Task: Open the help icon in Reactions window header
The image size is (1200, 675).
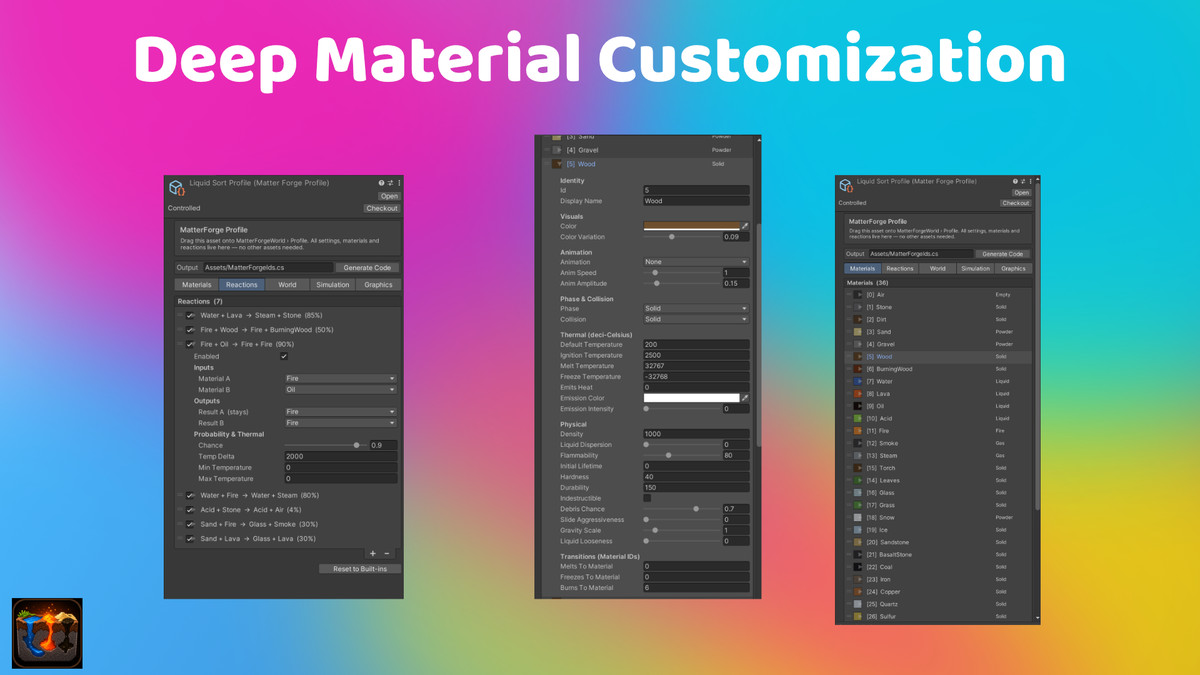Action: click(x=381, y=183)
